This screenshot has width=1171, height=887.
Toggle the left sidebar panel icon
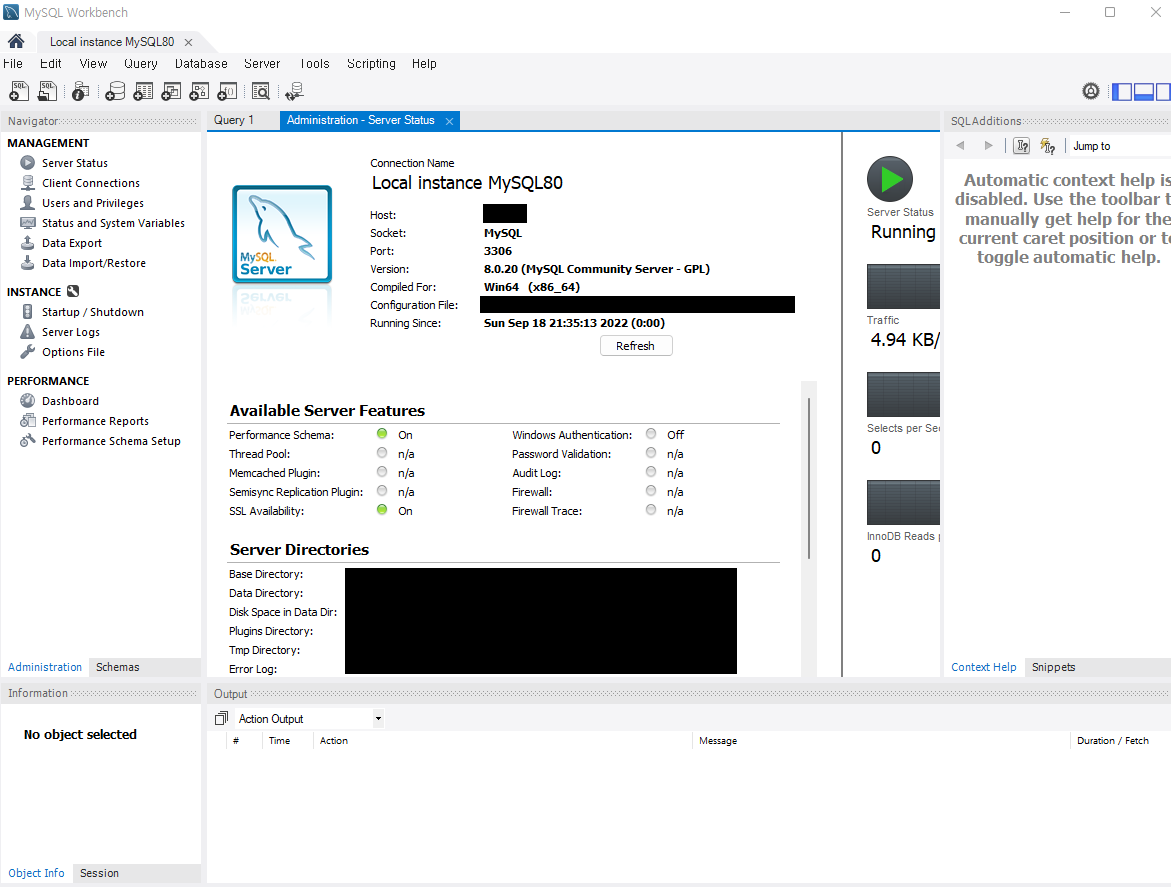pyautogui.click(x=1122, y=91)
